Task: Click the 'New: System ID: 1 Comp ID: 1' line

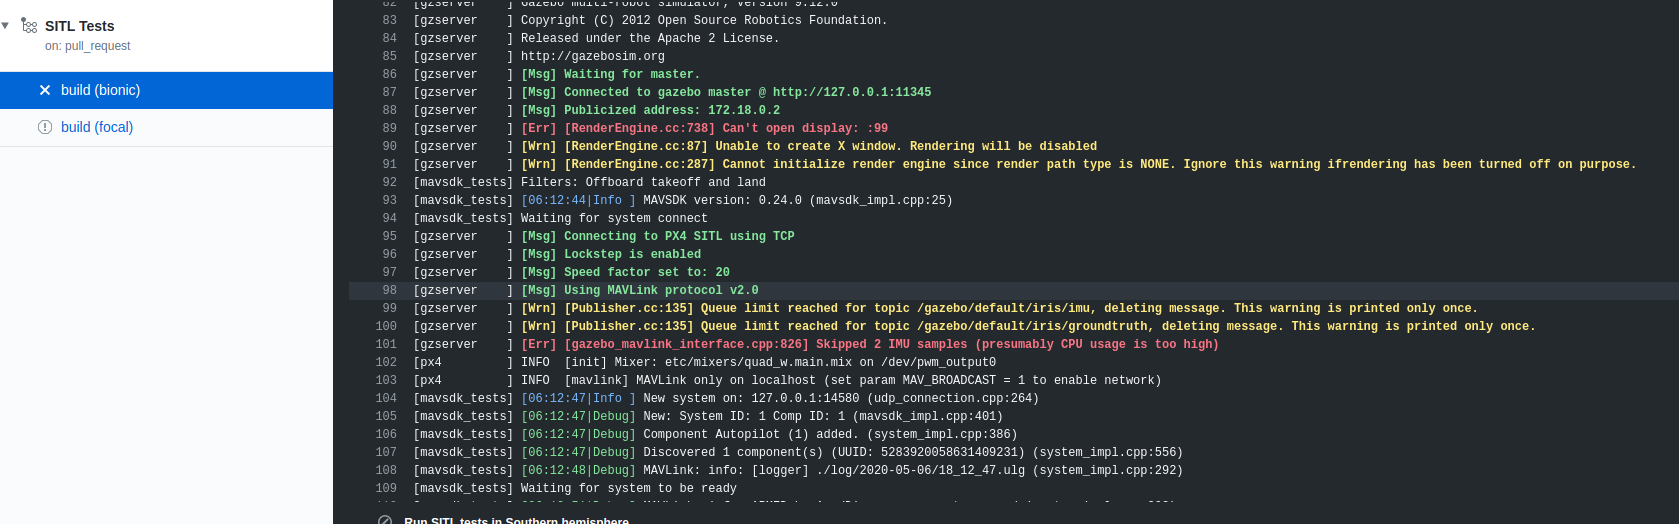Action: pyautogui.click(x=1014, y=416)
